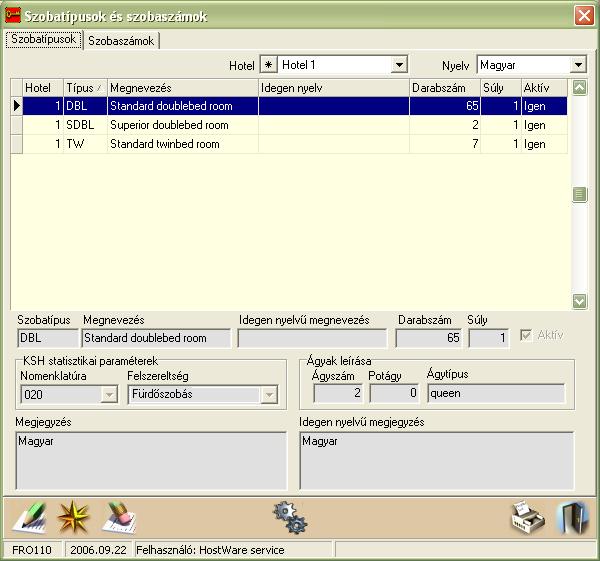
Task: Click the Idegen nyelvű megnevezés field
Action: tap(312, 338)
